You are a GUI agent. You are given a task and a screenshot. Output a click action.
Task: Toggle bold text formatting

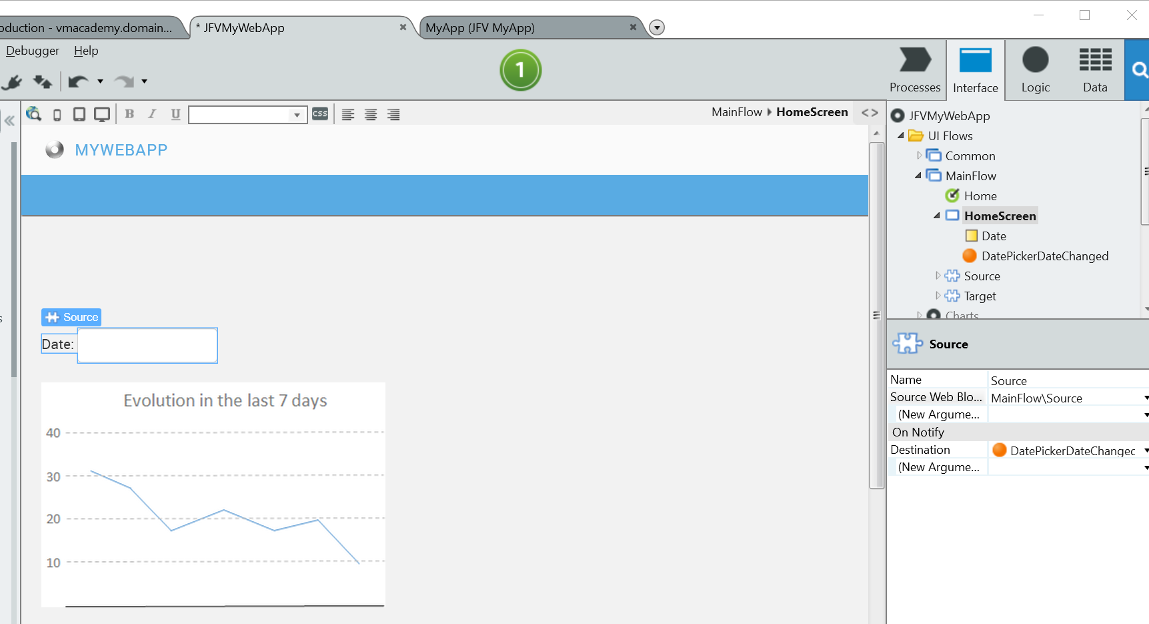[x=129, y=114]
